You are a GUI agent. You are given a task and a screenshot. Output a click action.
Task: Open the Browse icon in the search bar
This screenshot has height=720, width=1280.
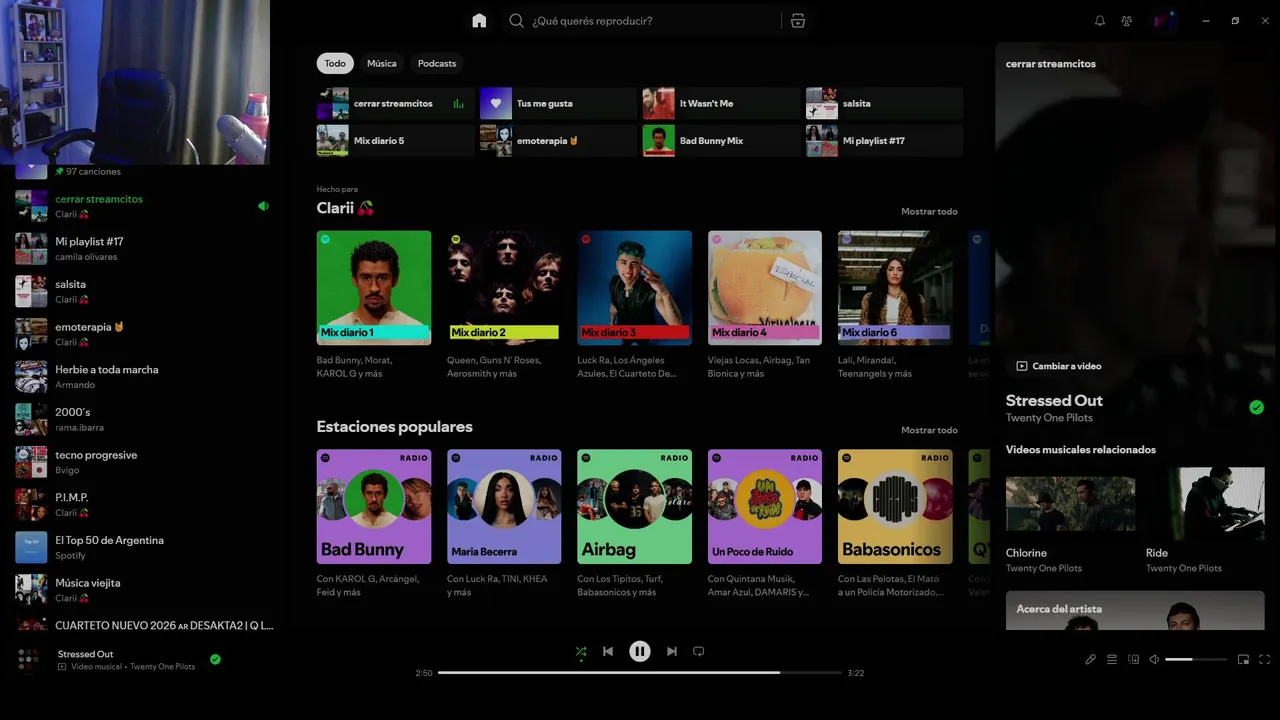[x=797, y=21]
